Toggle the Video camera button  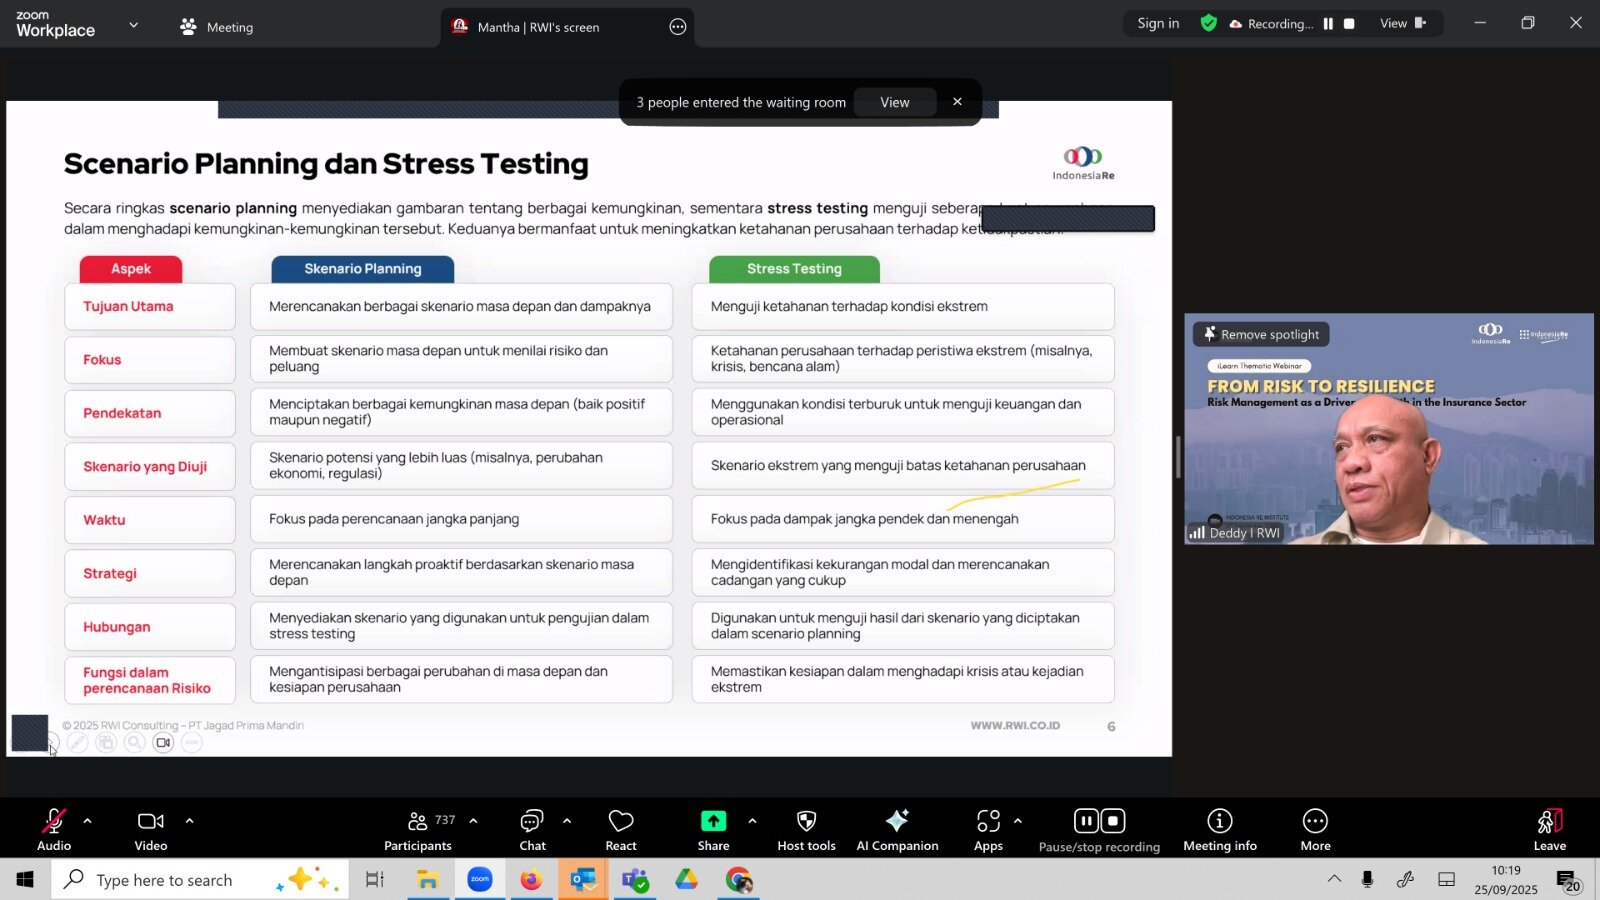point(151,829)
